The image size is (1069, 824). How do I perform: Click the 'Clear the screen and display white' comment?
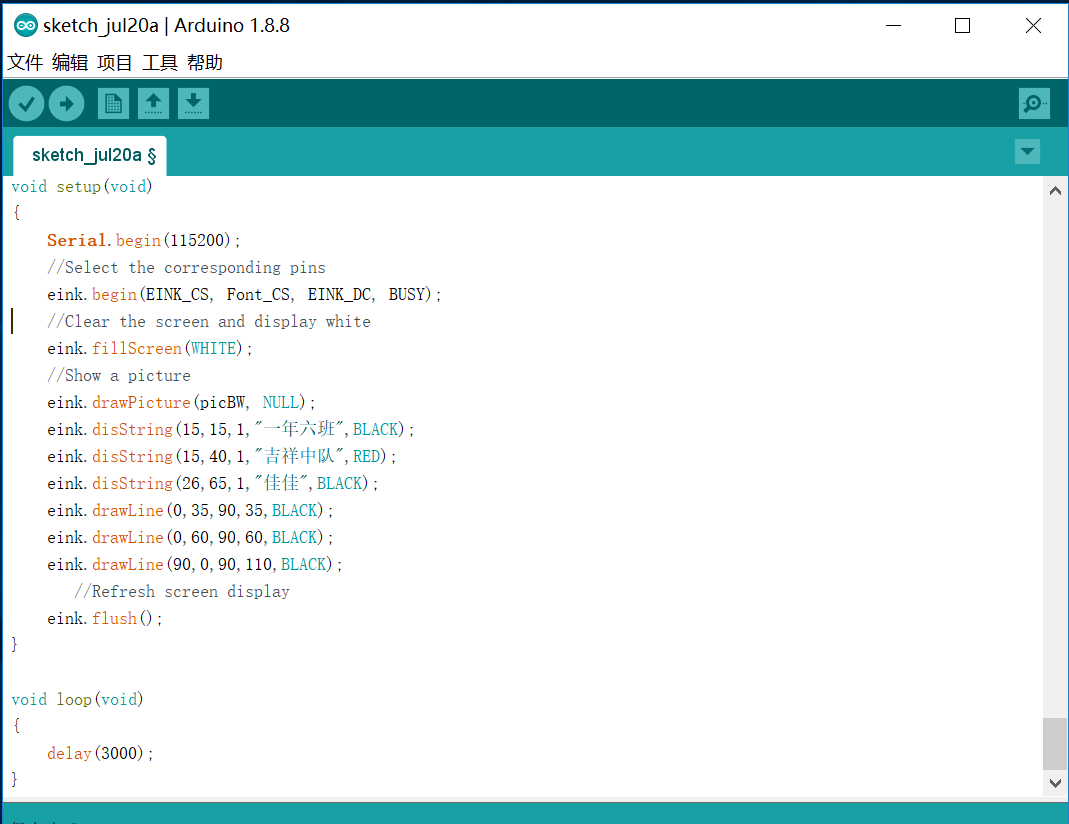coord(209,322)
